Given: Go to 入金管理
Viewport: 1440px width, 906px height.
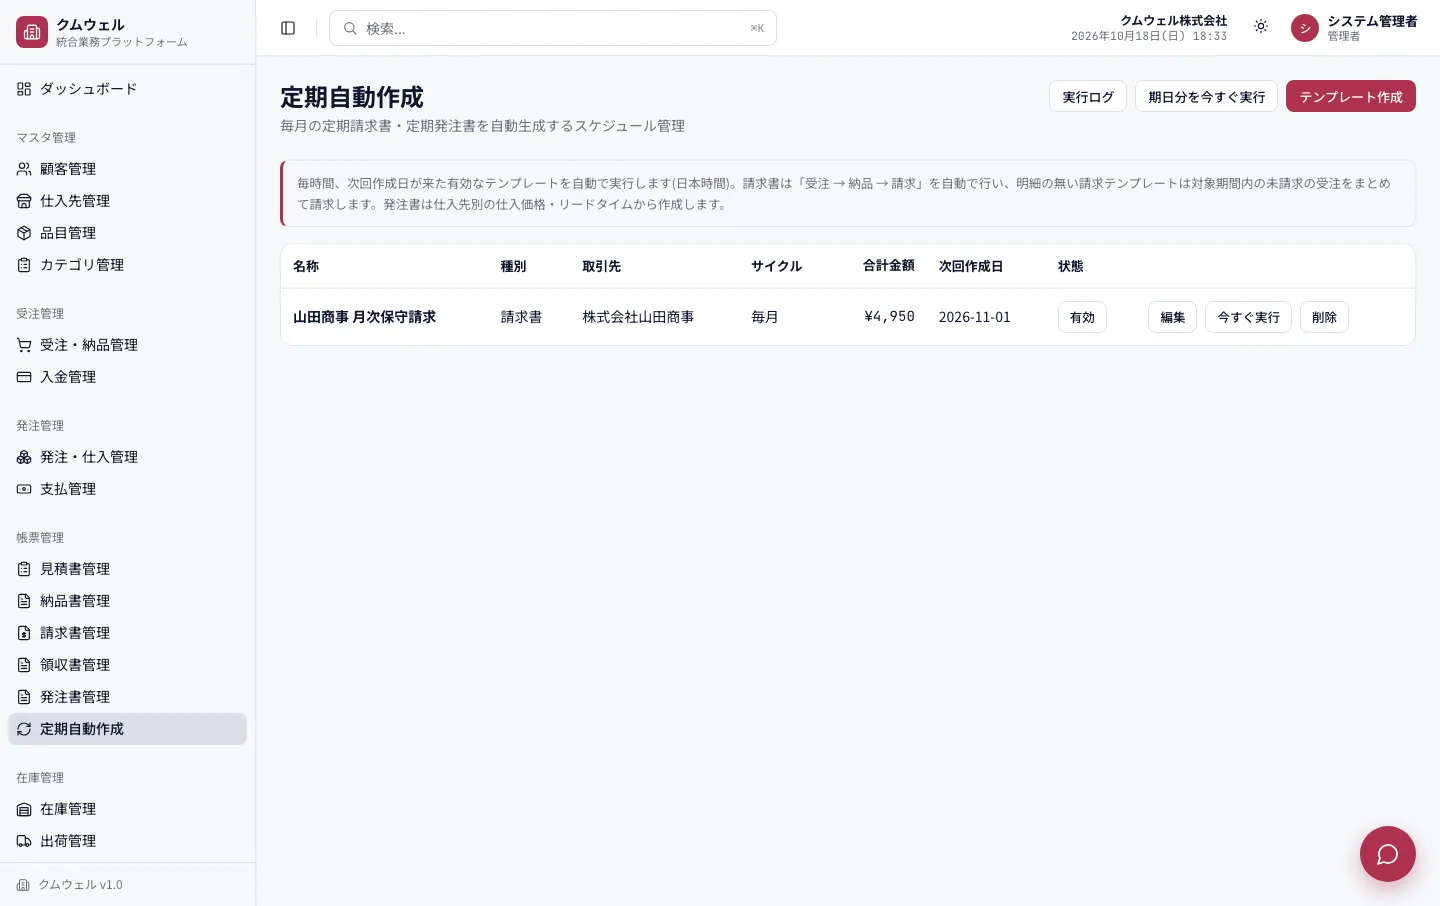Looking at the screenshot, I should 127,377.
